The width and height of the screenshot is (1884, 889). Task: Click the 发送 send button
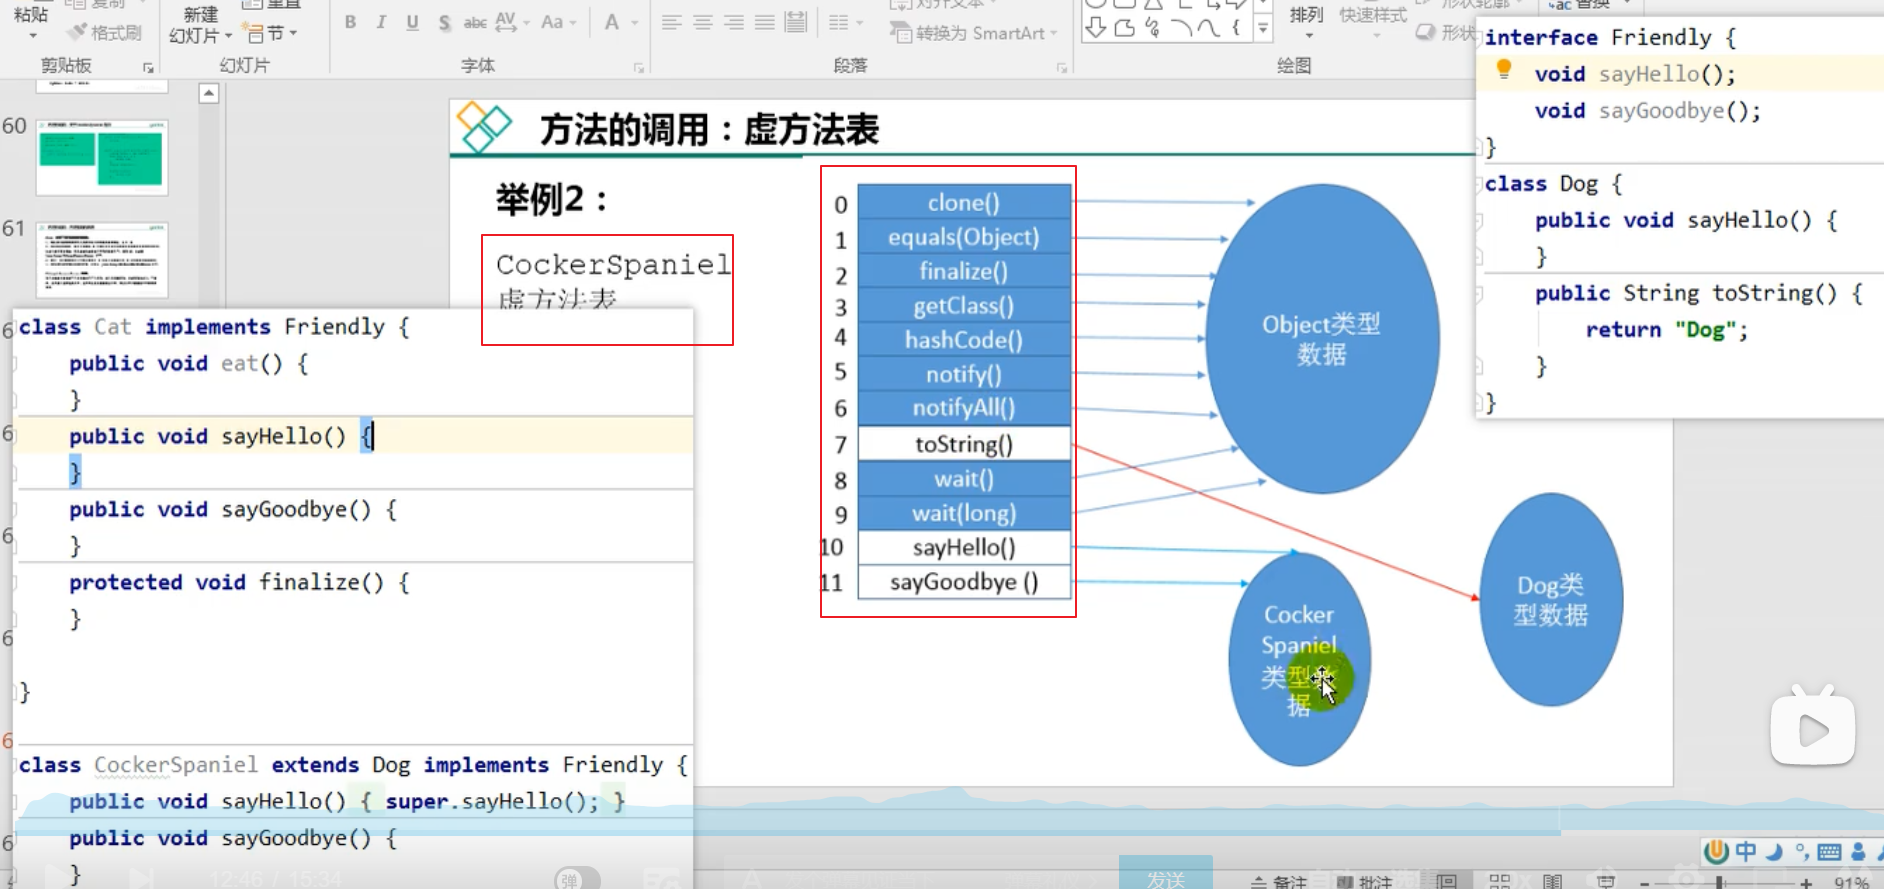pos(1165,876)
